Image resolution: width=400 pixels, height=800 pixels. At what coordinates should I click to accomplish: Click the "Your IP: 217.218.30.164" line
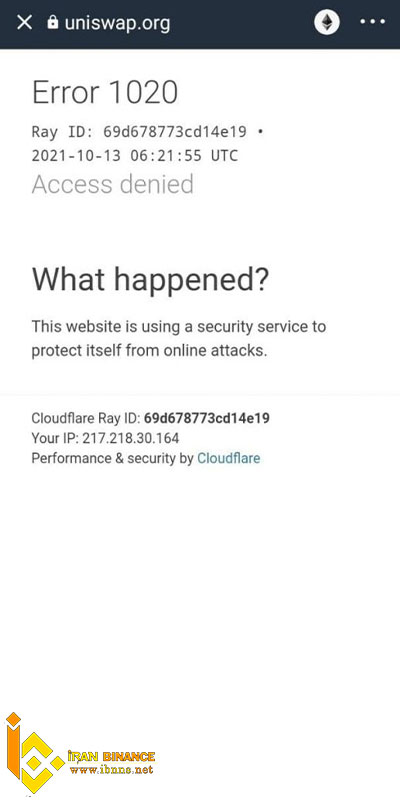coord(105,438)
